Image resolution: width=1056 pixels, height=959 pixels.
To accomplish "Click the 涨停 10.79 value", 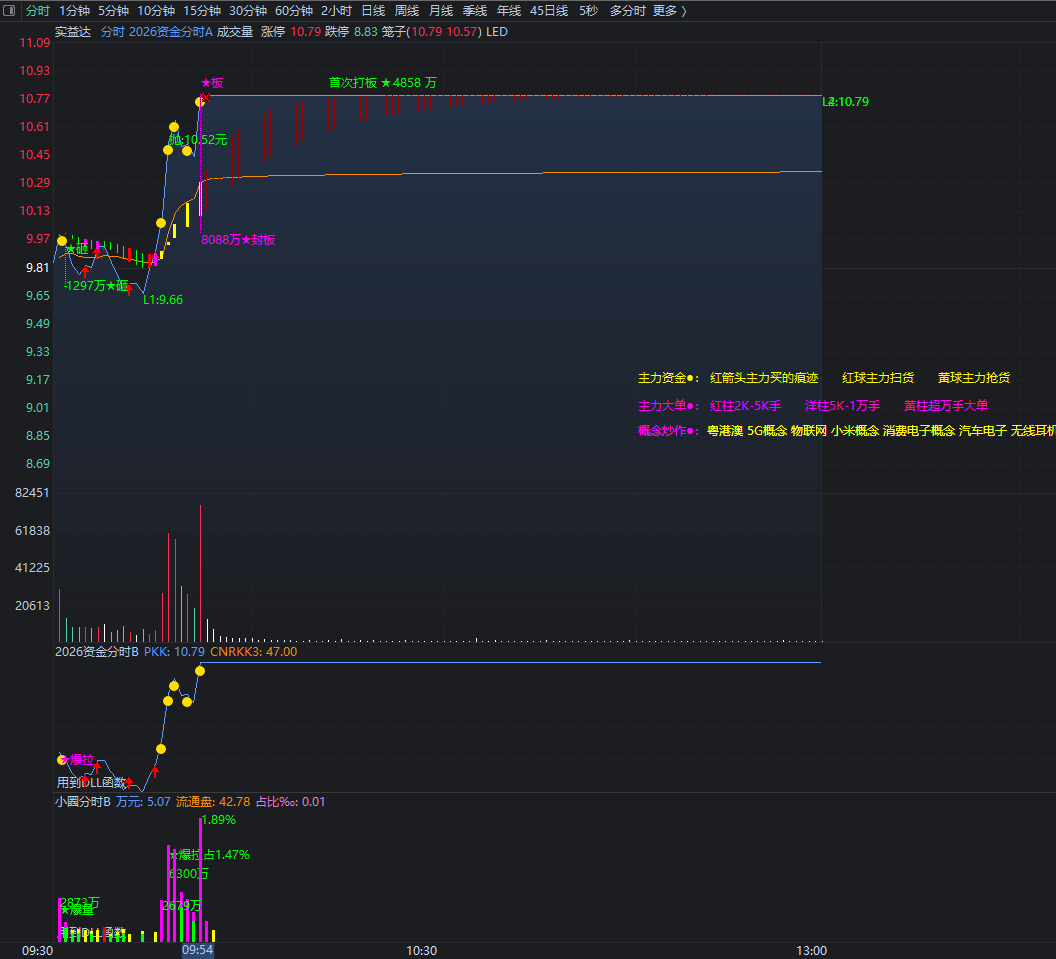I will point(291,32).
